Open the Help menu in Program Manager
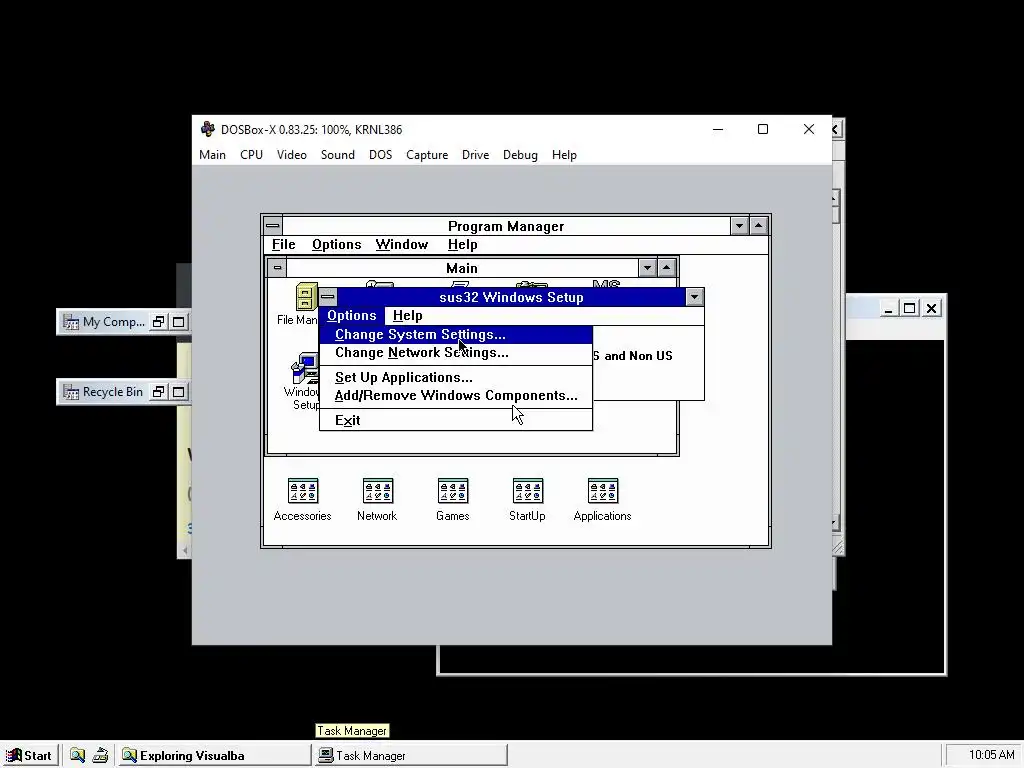 click(462, 244)
